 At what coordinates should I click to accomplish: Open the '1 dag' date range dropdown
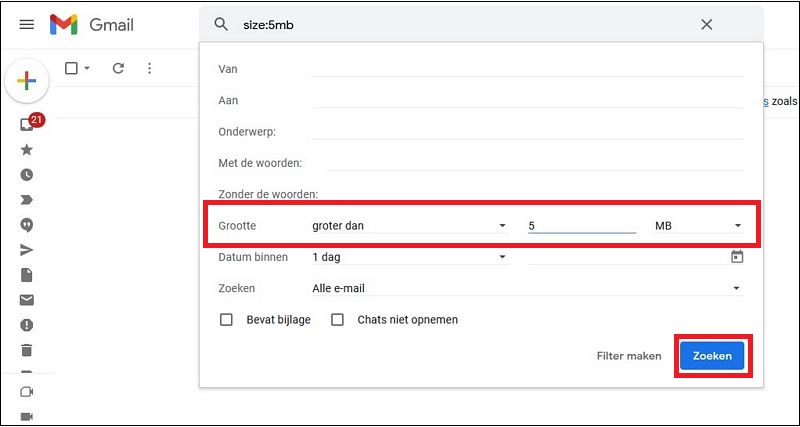click(410, 257)
